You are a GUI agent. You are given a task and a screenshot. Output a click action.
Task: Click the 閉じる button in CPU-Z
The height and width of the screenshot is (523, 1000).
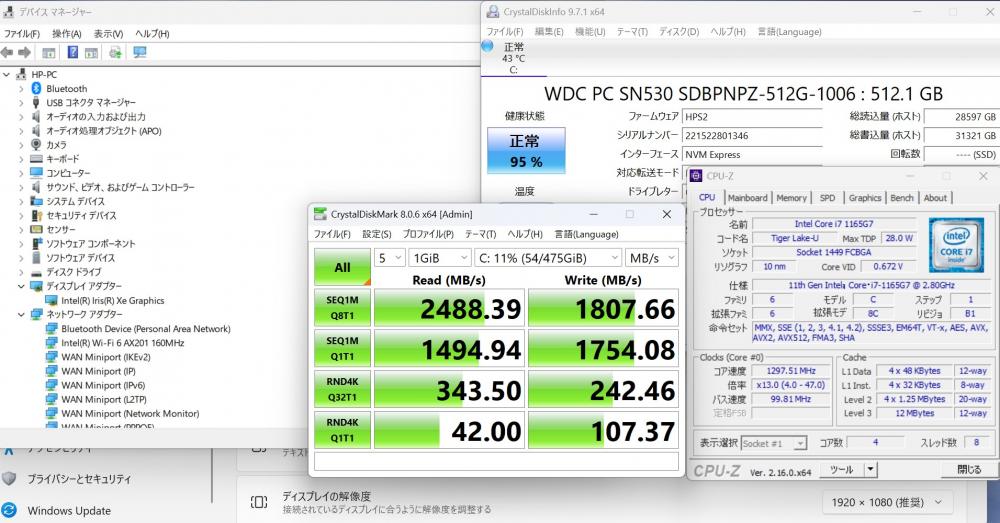[969, 469]
